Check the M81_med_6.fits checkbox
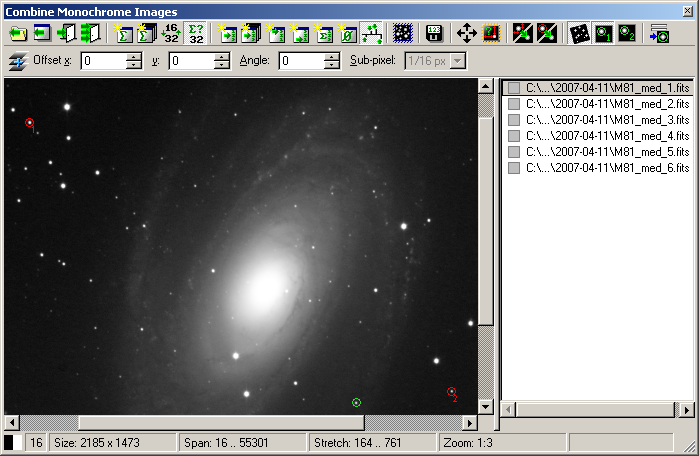The height and width of the screenshot is (456, 699). click(514, 168)
